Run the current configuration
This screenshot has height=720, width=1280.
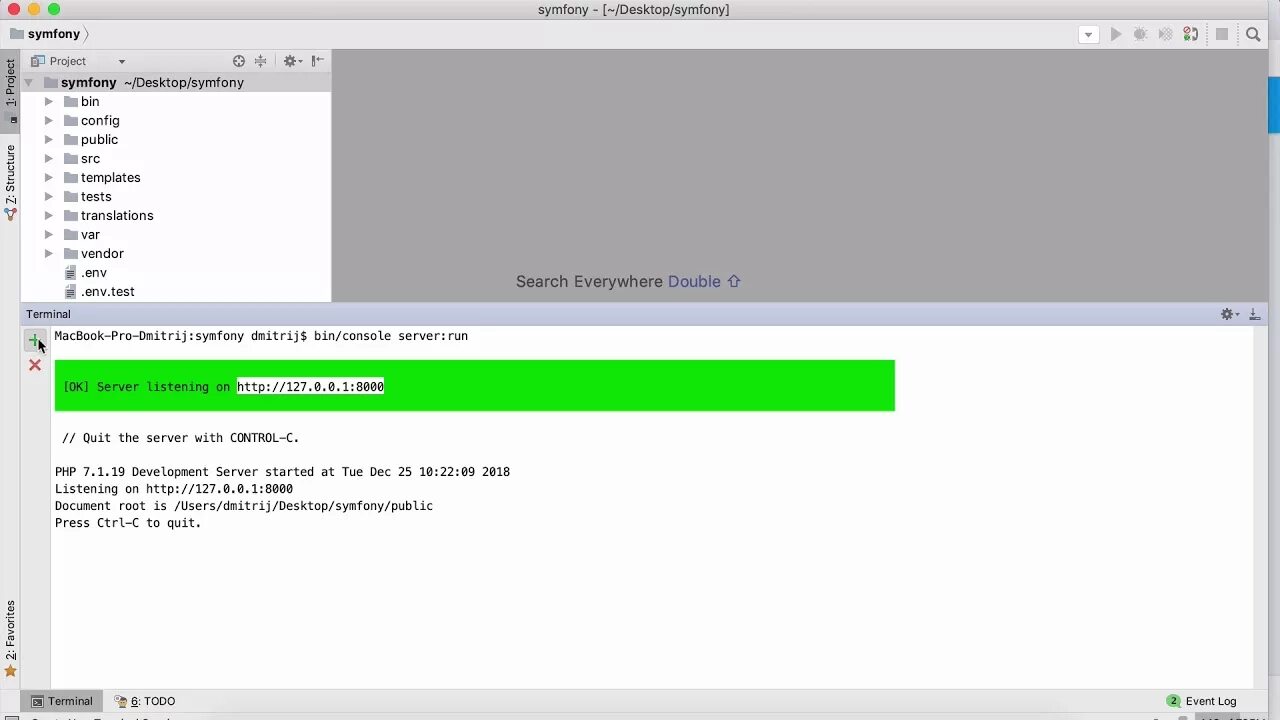coord(1116,34)
